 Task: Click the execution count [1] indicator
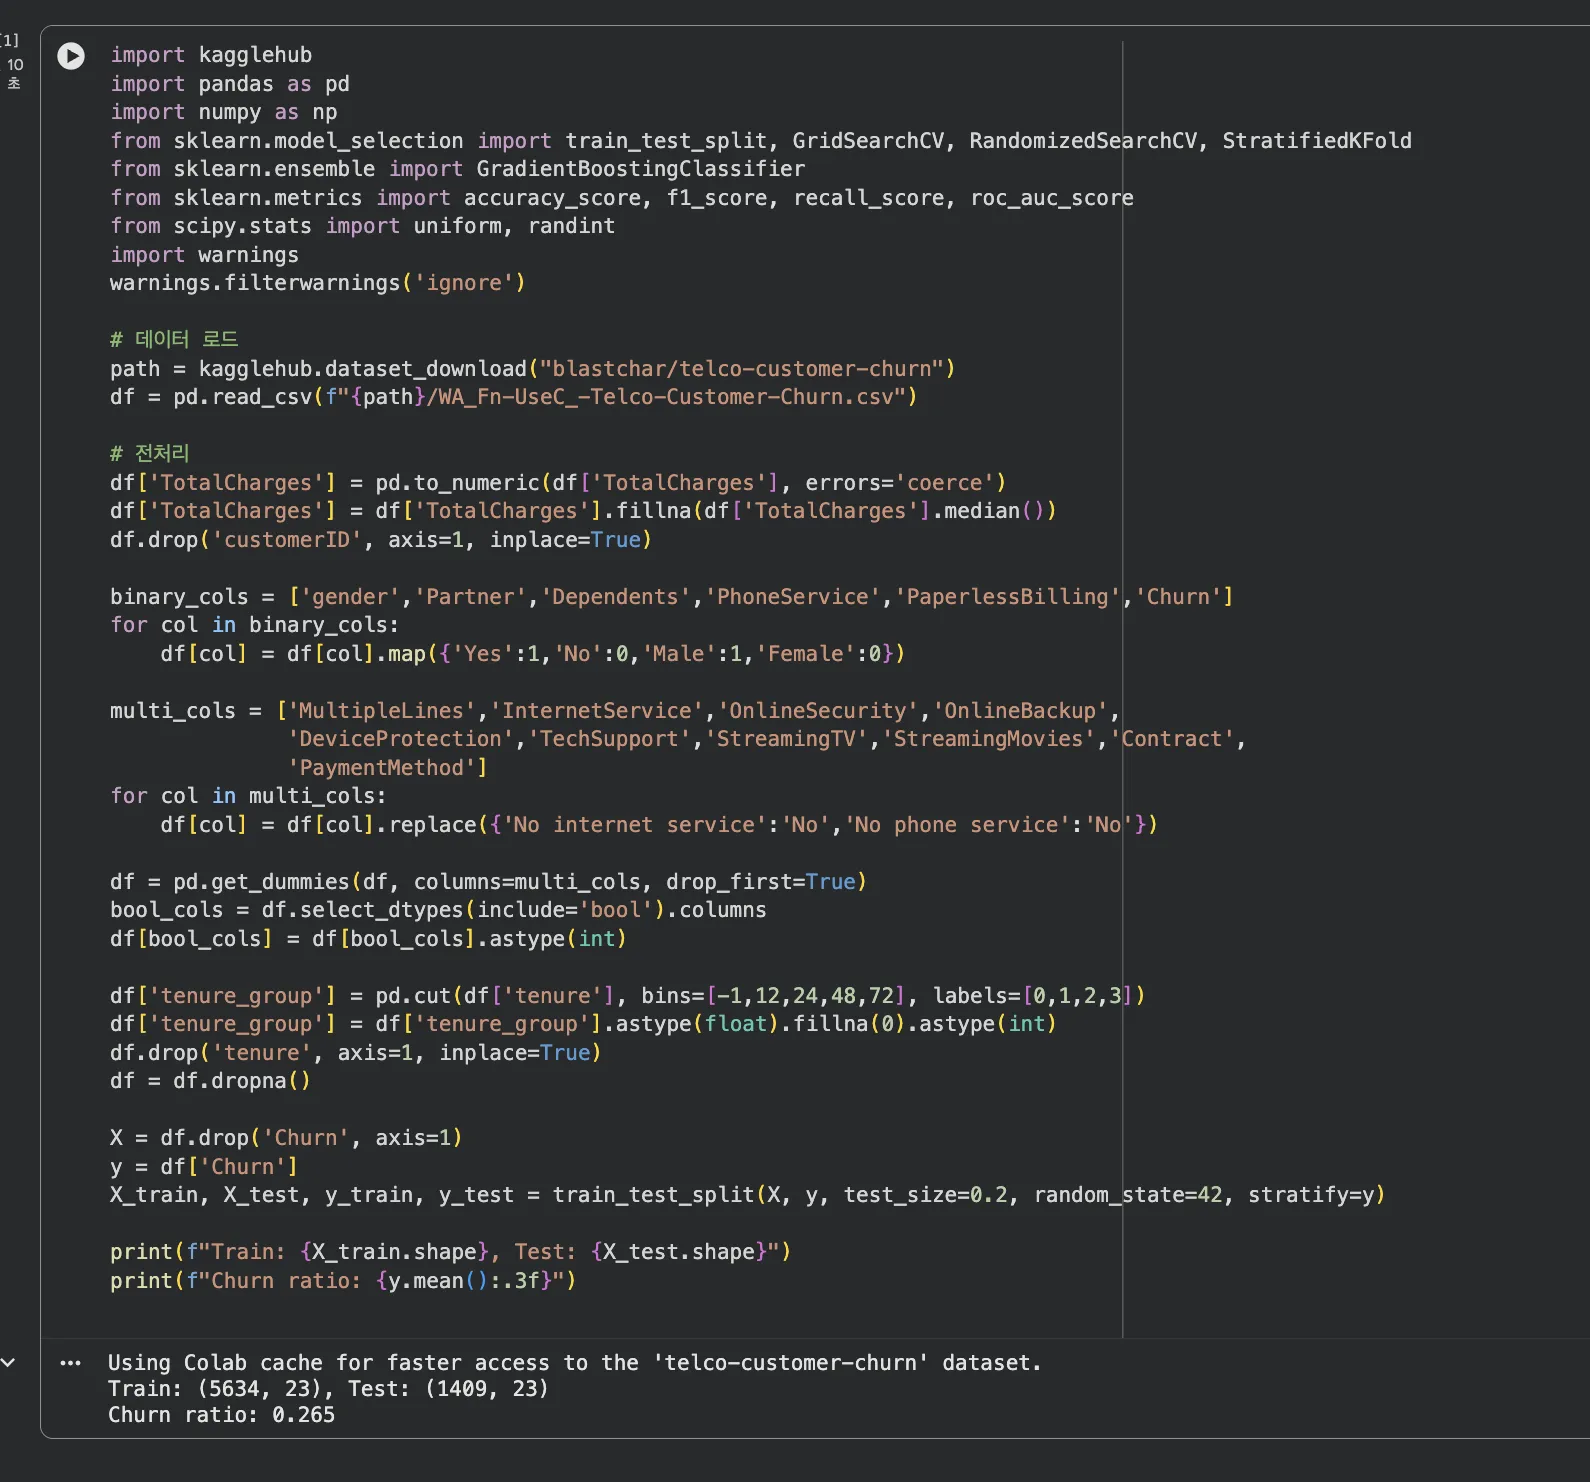[x=10, y=40]
